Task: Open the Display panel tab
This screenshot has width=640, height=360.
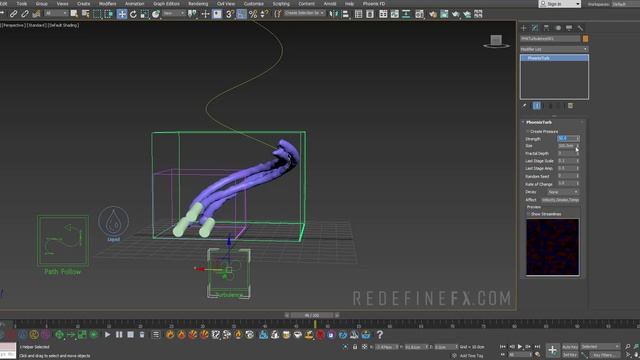Action: click(569, 28)
